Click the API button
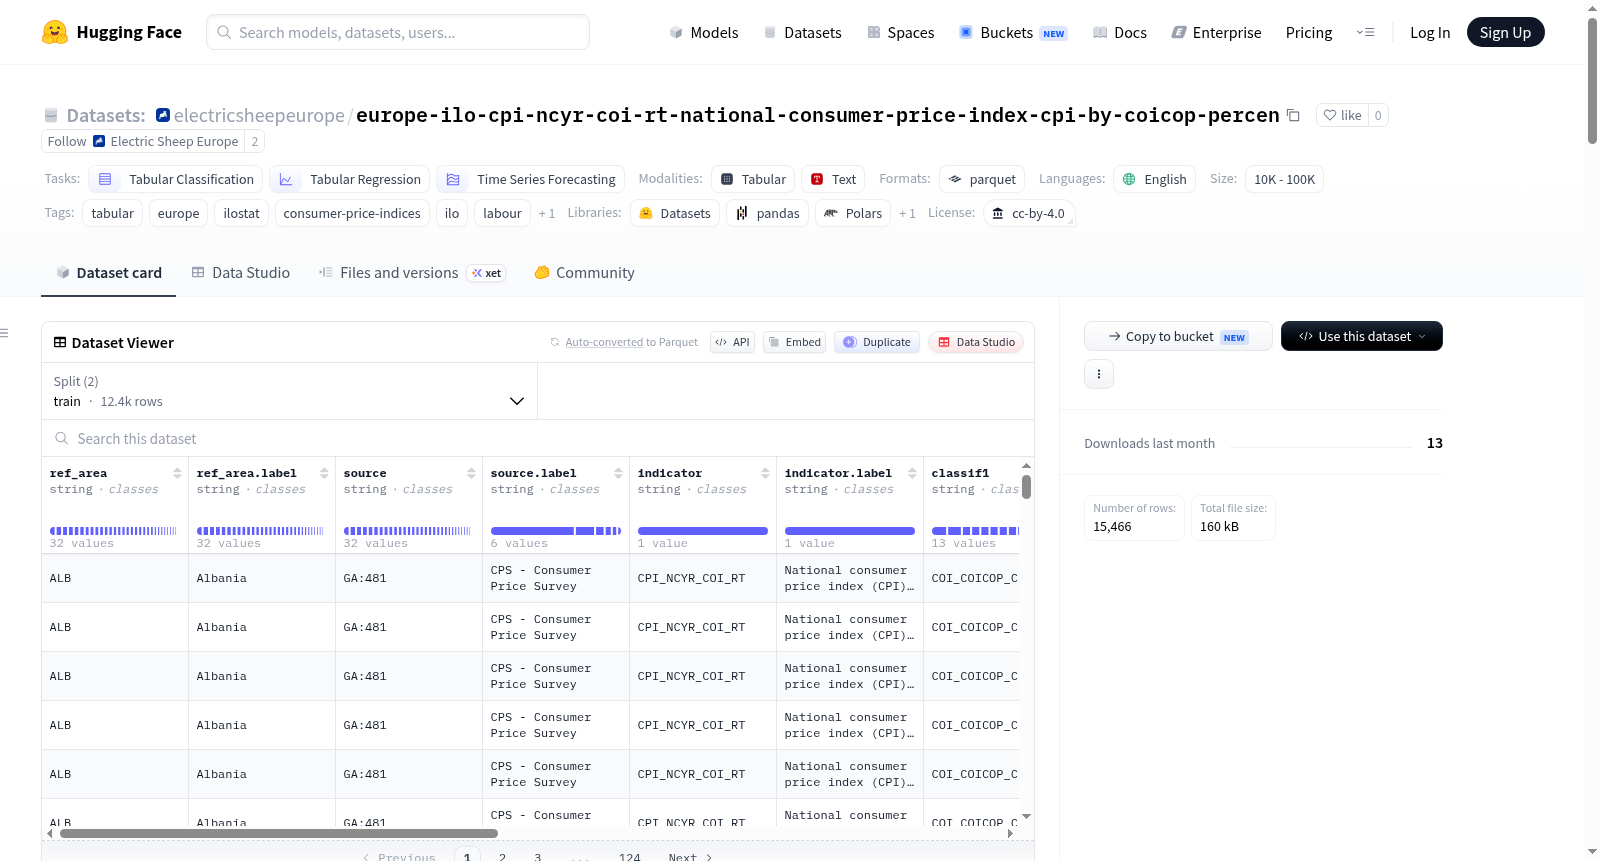Screen dimensions: 1600x861 click(x=732, y=342)
